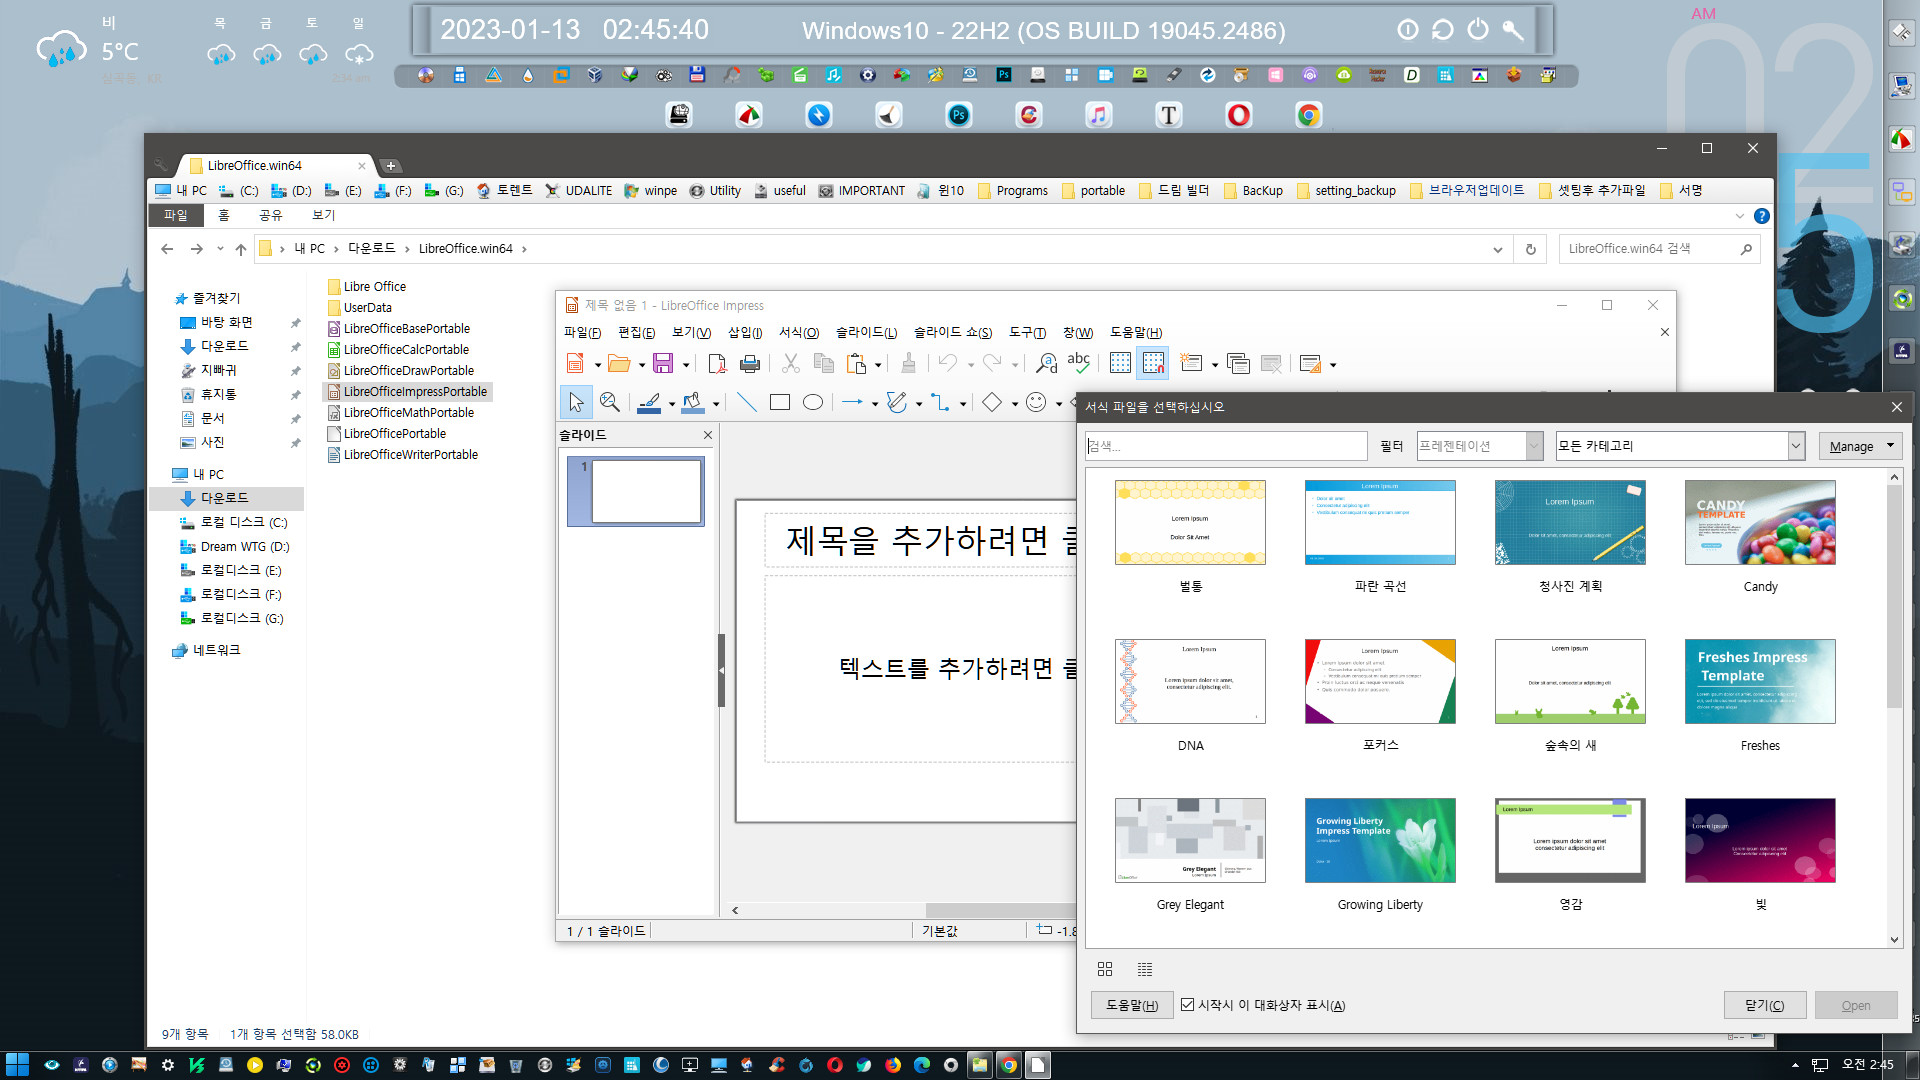
Task: Click the Export as PDF icon
Action: [716, 364]
